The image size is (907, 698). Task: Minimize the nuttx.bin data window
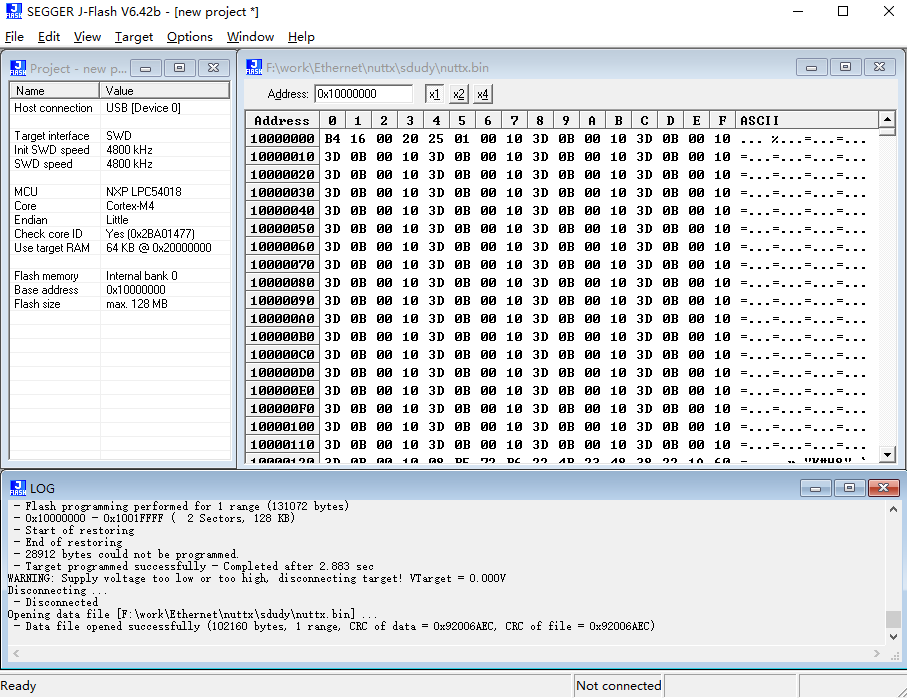point(812,67)
